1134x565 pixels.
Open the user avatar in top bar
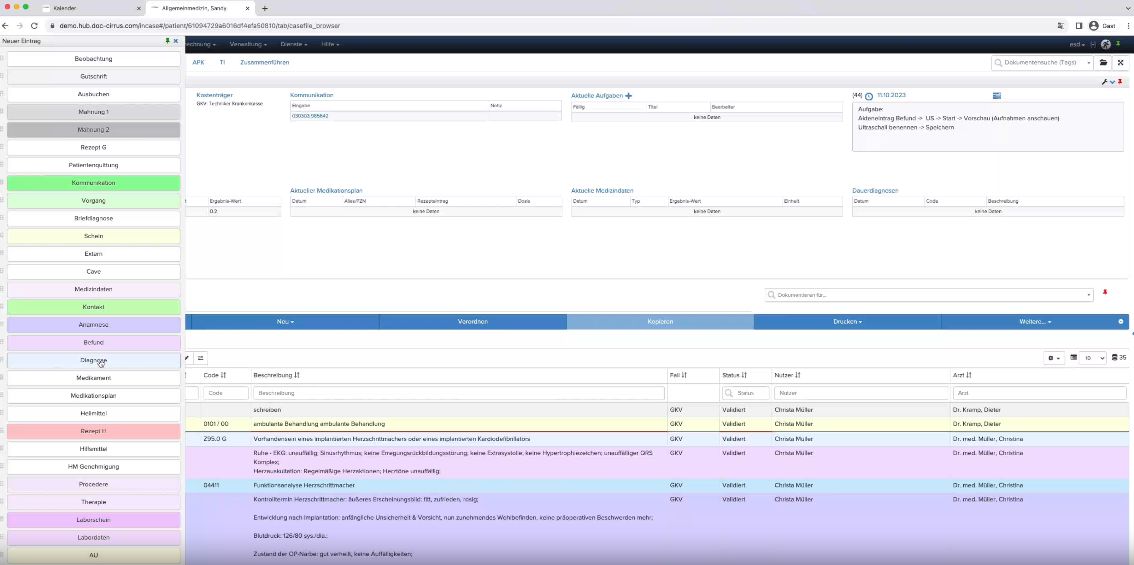tap(1106, 44)
